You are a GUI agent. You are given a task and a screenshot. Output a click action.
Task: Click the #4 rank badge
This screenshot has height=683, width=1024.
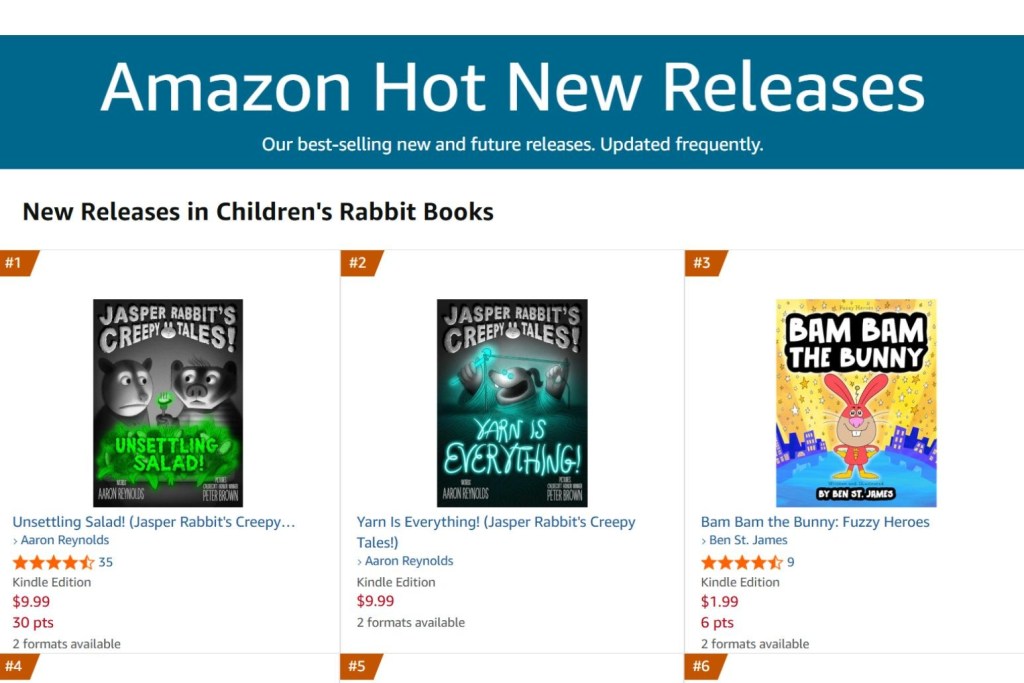16,666
